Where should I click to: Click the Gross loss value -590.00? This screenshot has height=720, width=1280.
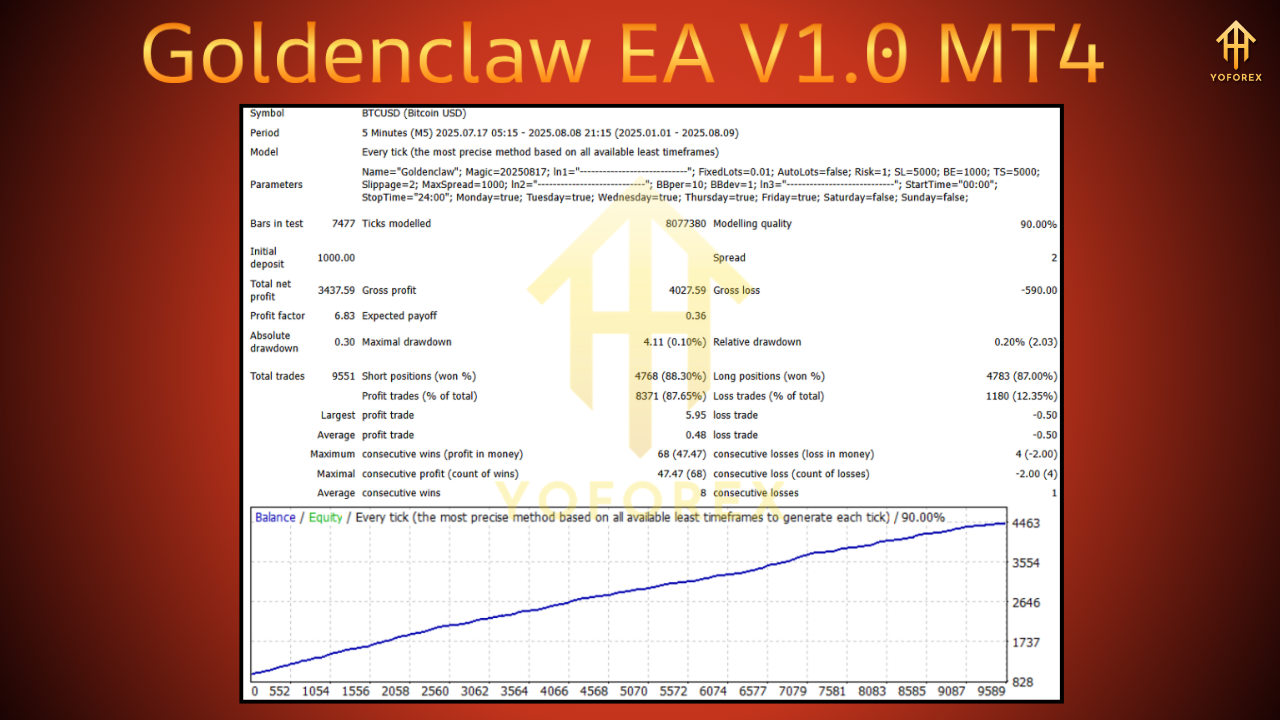pyautogui.click(x=1035, y=290)
